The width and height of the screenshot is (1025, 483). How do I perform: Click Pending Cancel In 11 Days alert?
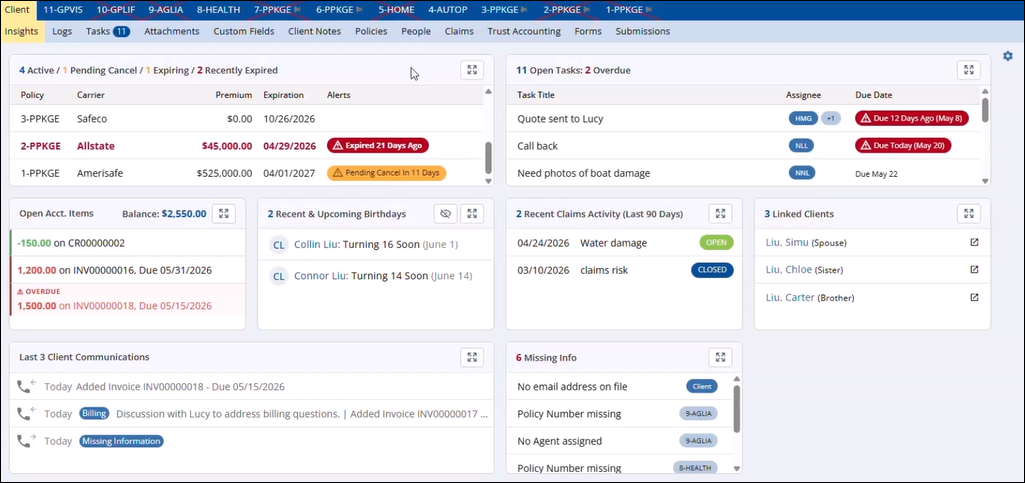click(386, 173)
